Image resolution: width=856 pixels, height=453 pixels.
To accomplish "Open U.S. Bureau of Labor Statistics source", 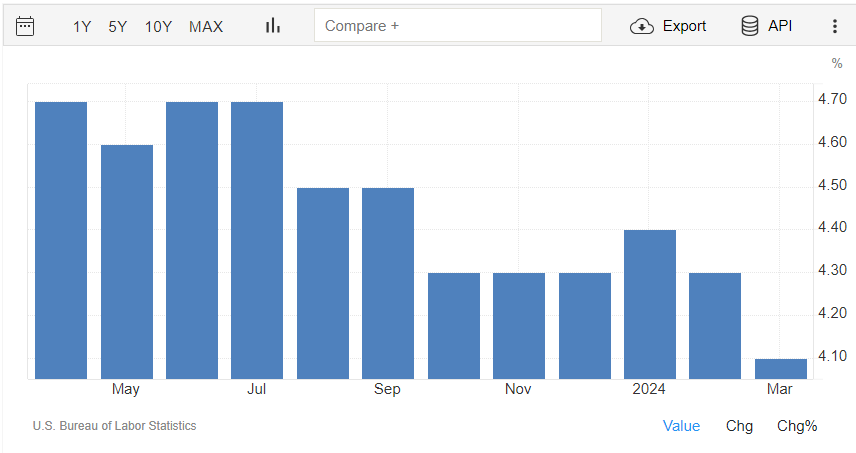I will coord(114,426).
